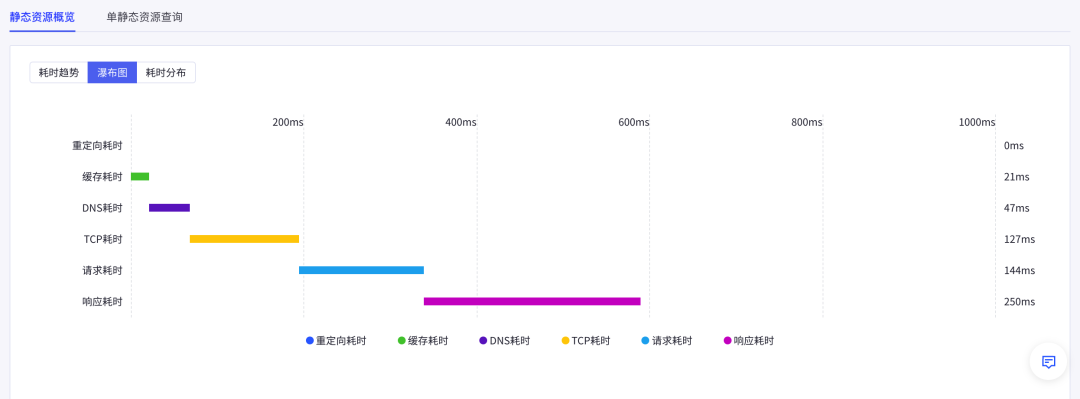Toggle 响应耗时 legend item
Viewport: 1080px width, 399px height.
pos(749,340)
